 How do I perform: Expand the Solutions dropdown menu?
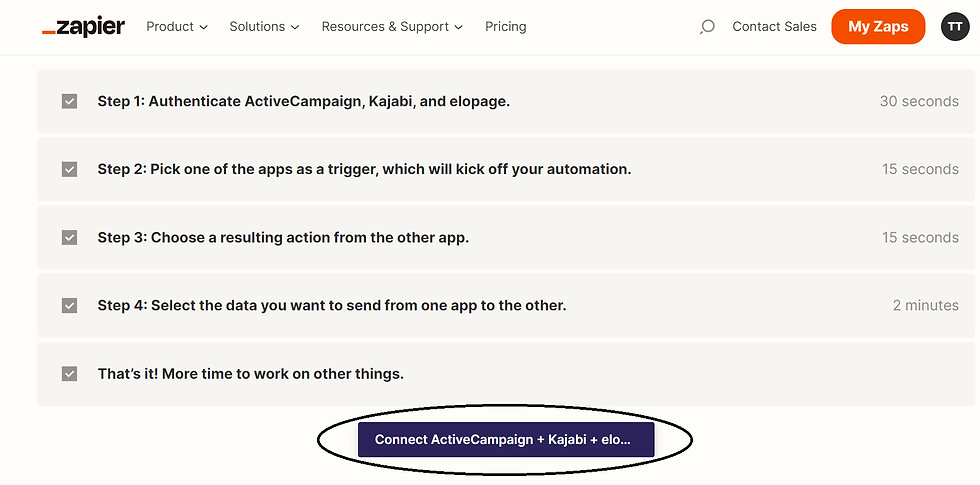264,27
